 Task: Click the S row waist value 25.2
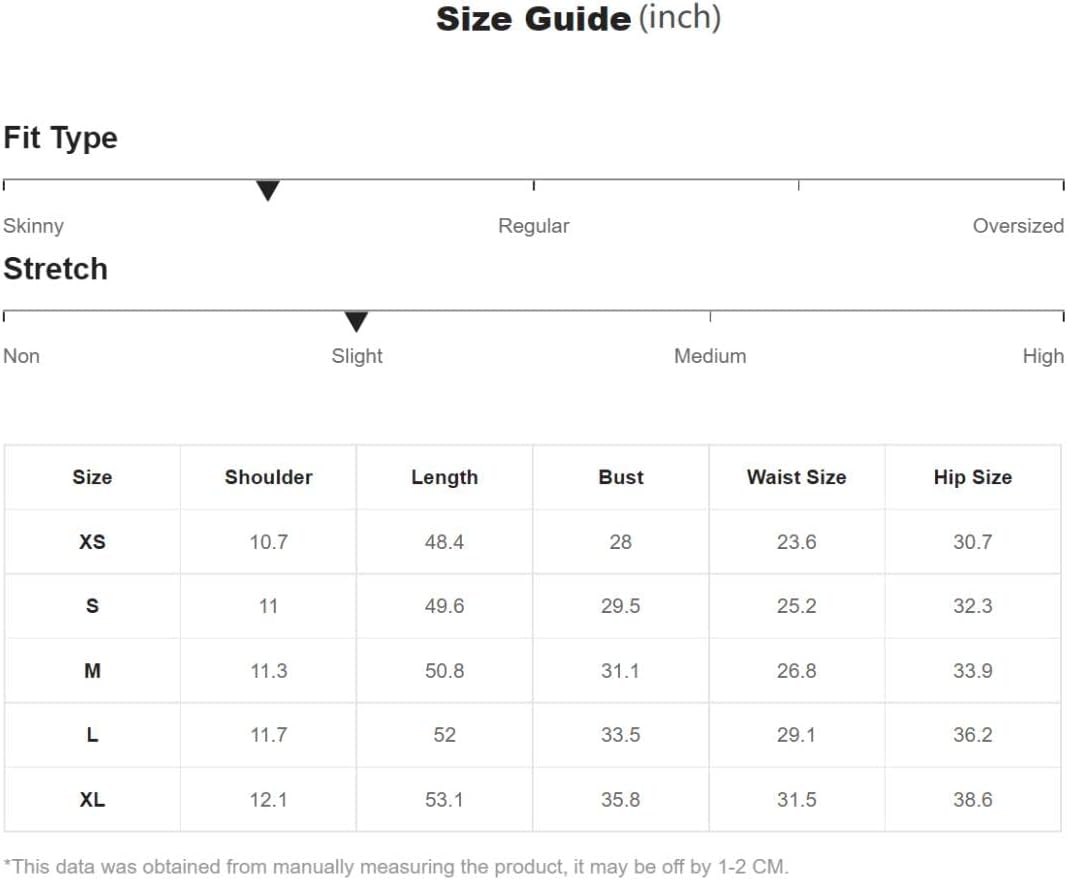coord(796,606)
